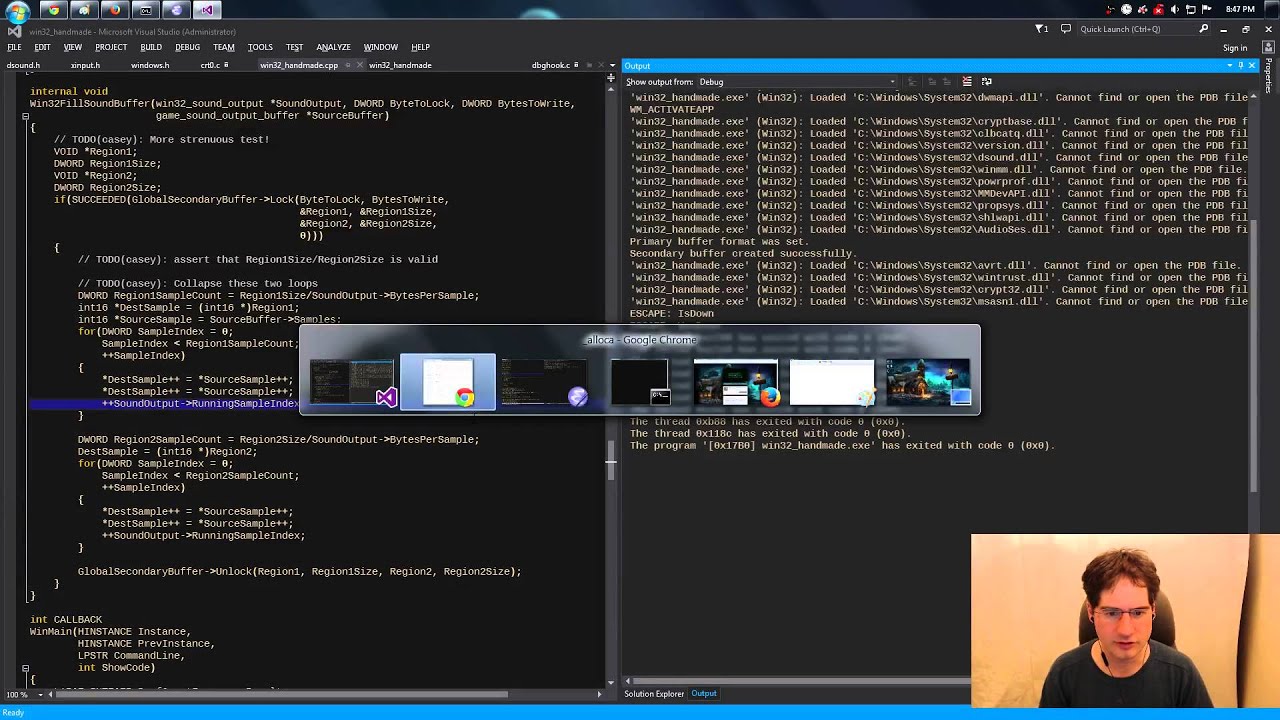Select Visual Studio taskbar button
This screenshot has width=1280, height=720.
tap(207, 10)
